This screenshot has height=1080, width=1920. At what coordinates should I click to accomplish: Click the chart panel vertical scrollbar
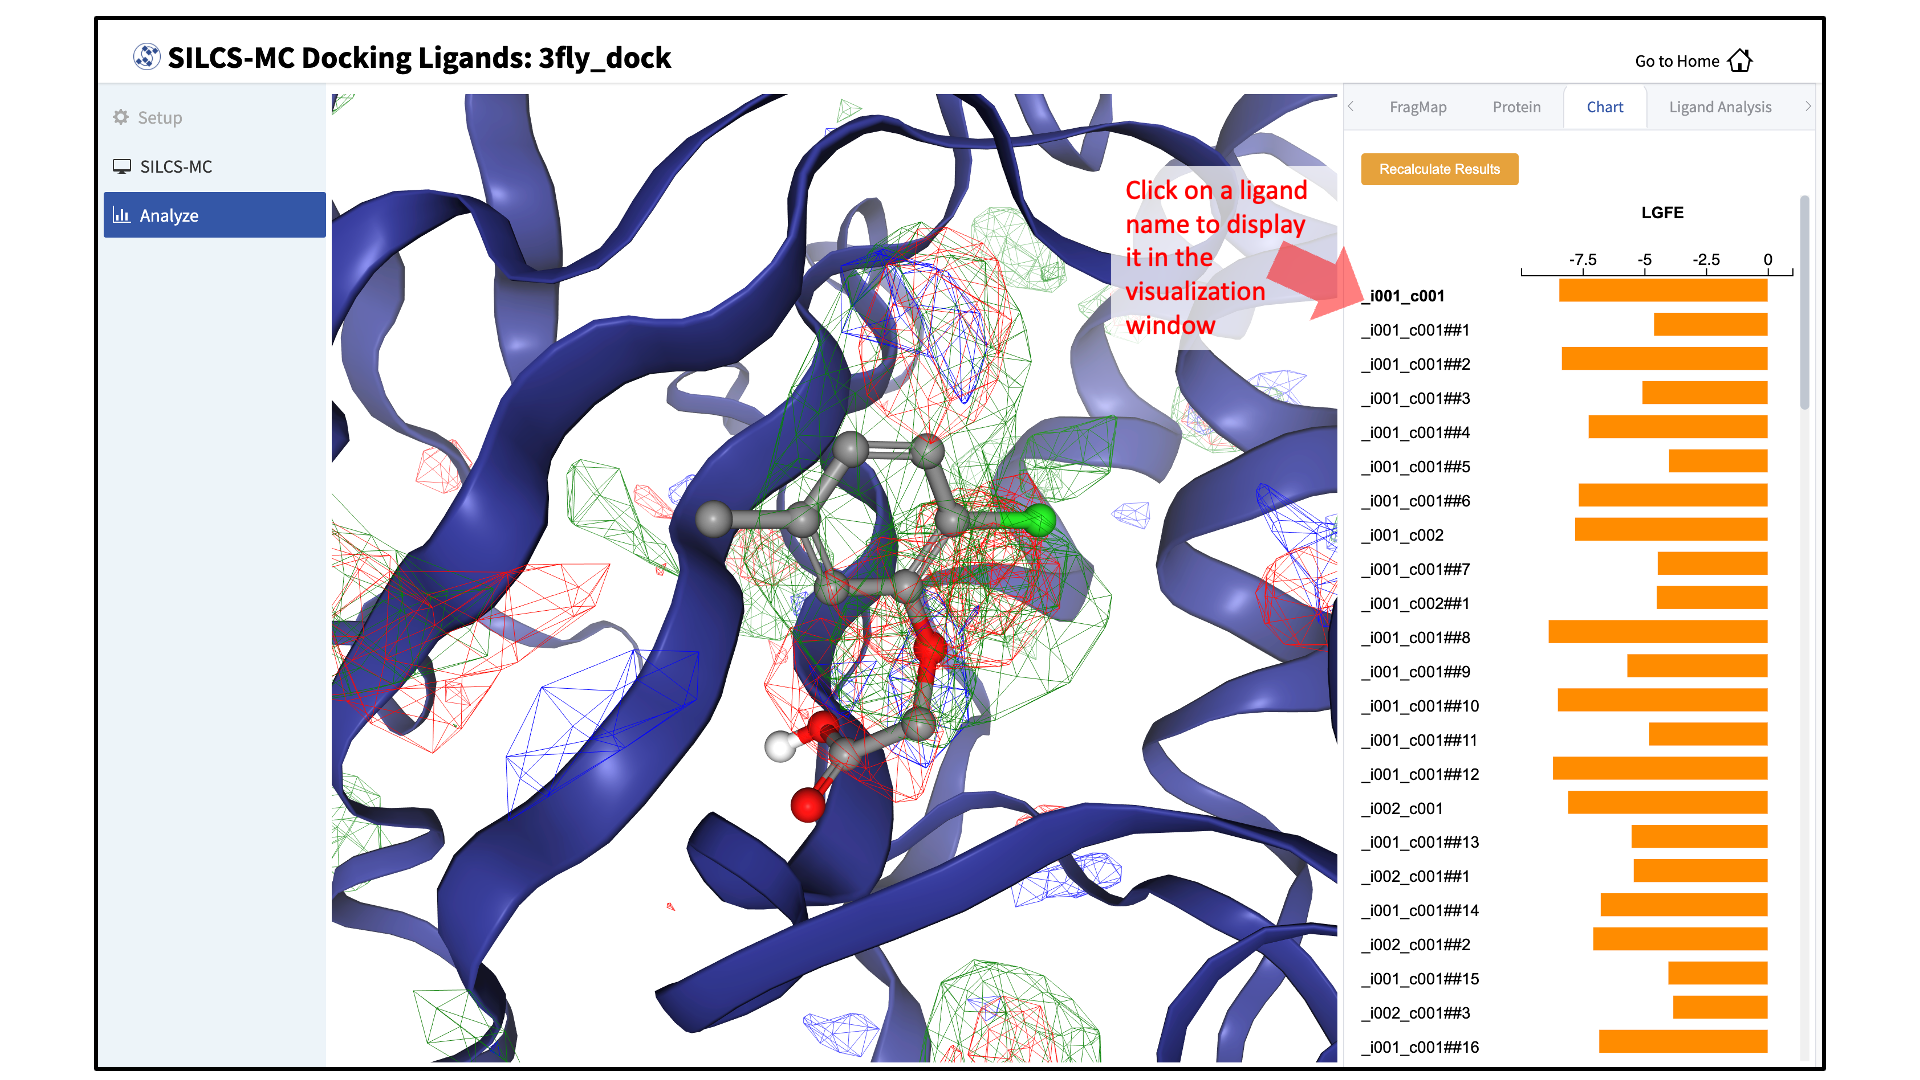tap(1805, 302)
